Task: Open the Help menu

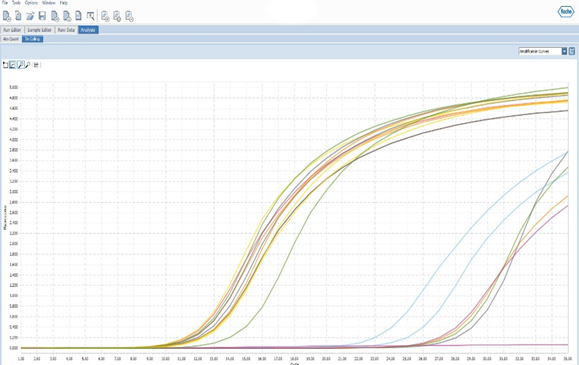Action: pyautogui.click(x=64, y=3)
